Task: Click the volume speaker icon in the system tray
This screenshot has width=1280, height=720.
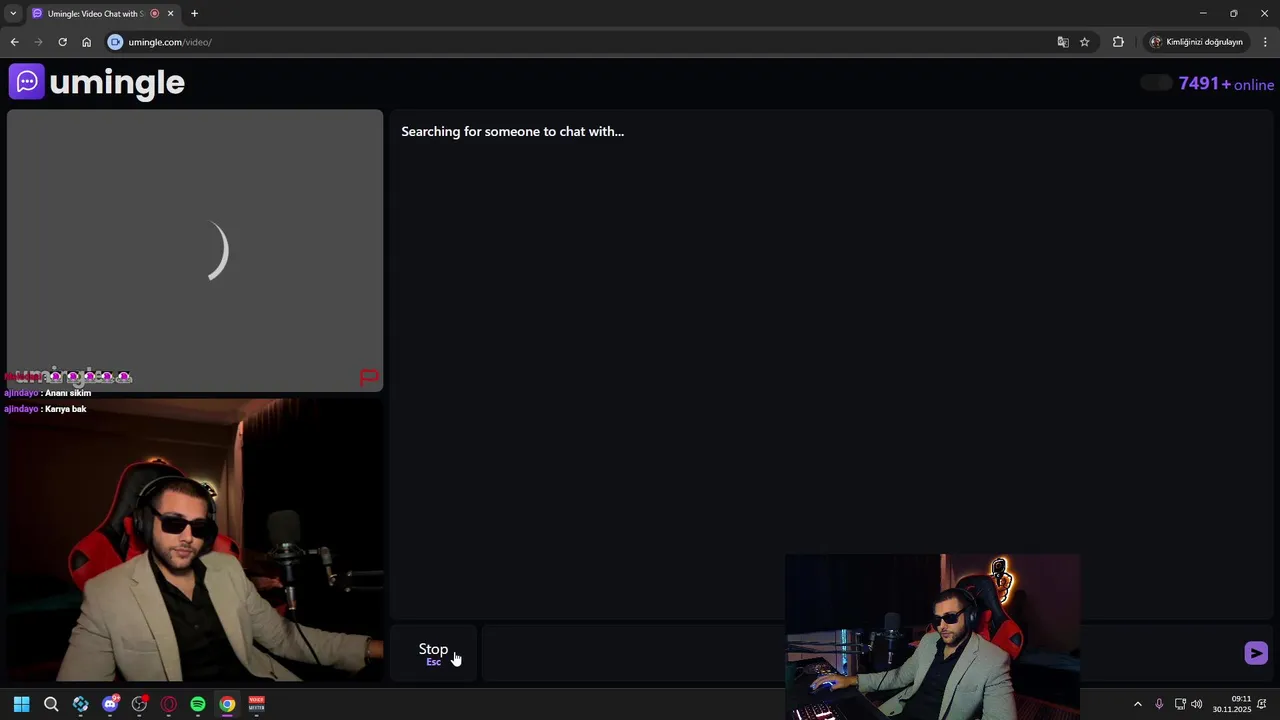Action: click(1196, 704)
